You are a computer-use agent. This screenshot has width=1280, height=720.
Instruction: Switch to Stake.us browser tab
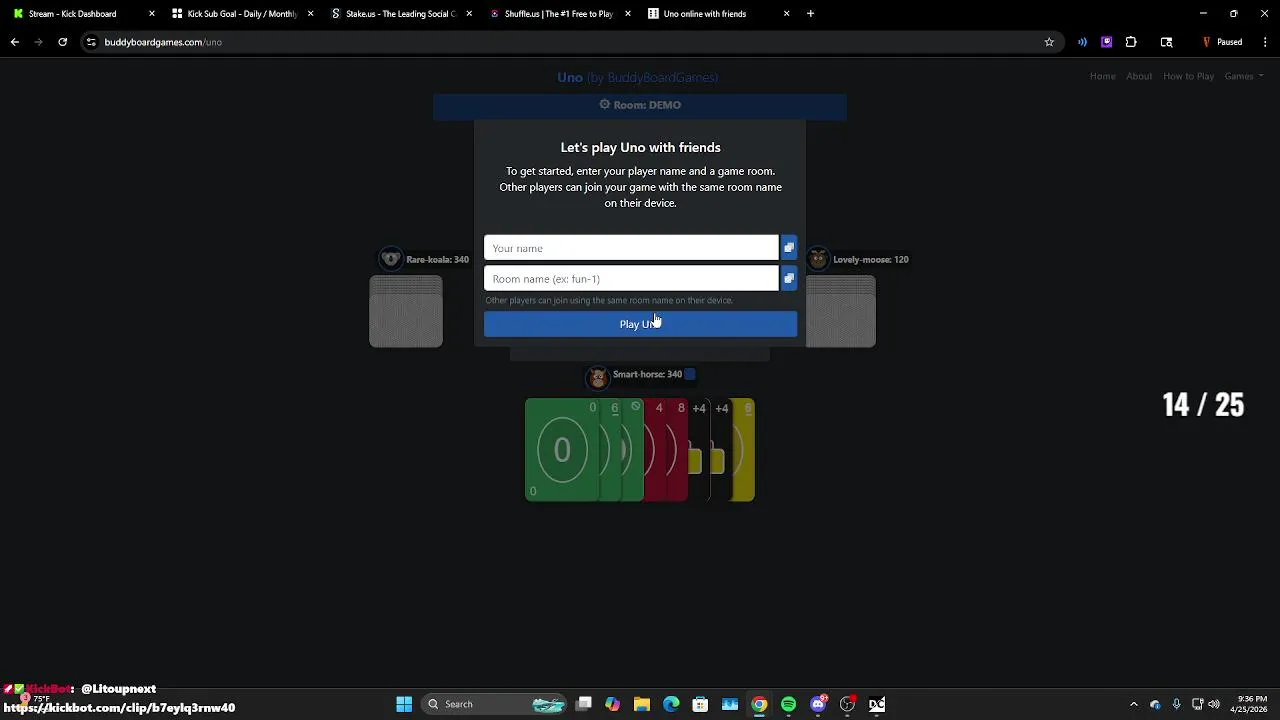[401, 14]
